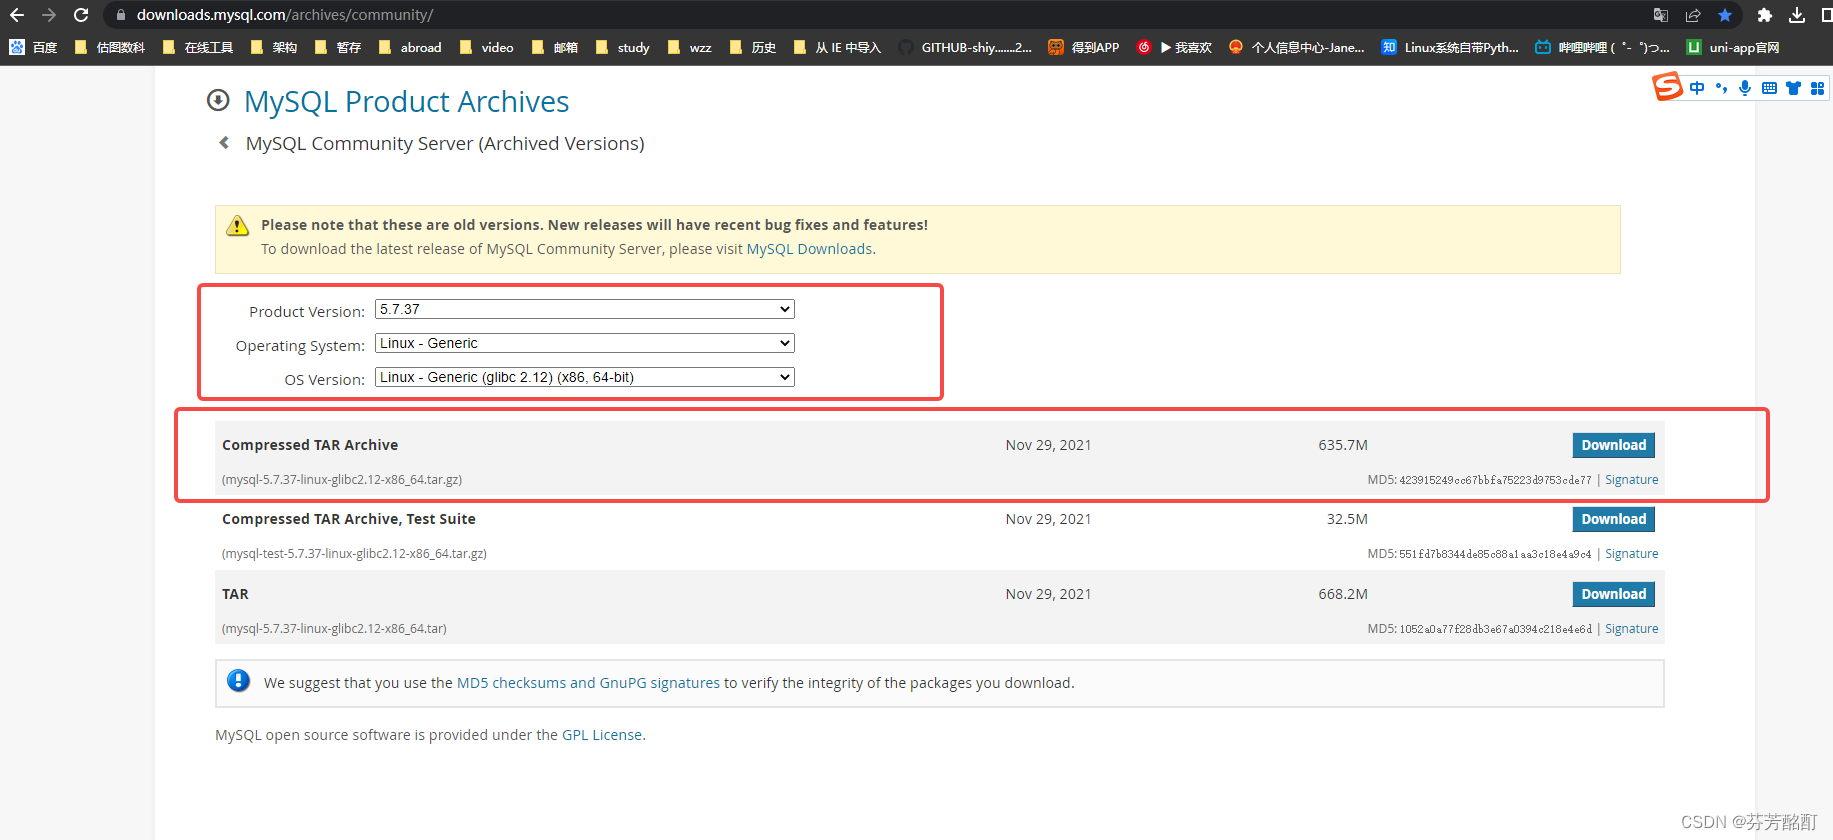Image resolution: width=1833 pixels, height=840 pixels.
Task: Open Sogou toolbox grid icon
Action: pos(1817,88)
